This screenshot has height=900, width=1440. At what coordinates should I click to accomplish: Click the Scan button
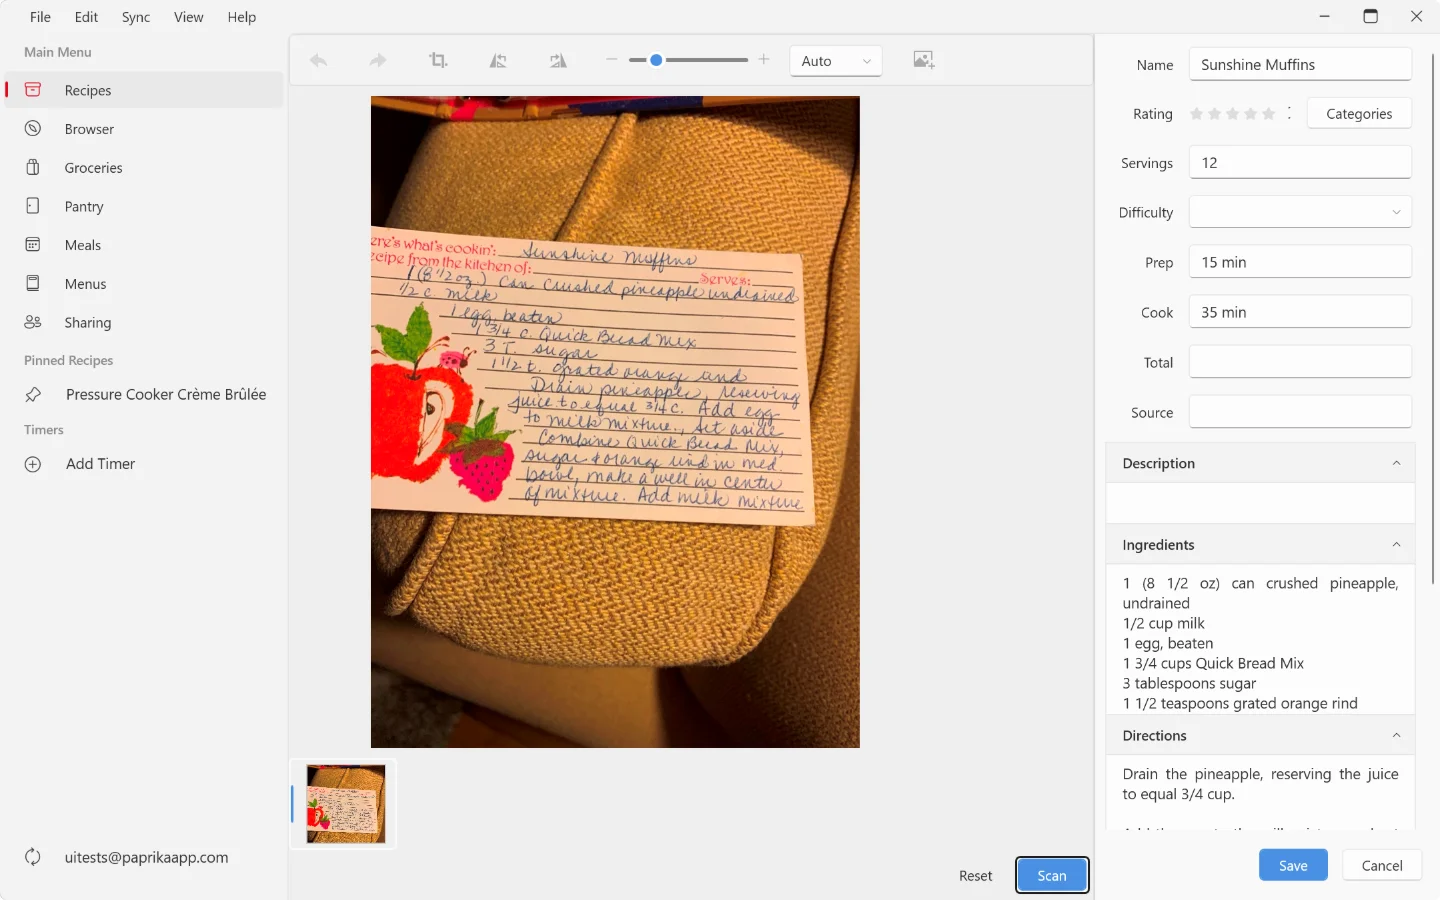(x=1052, y=875)
